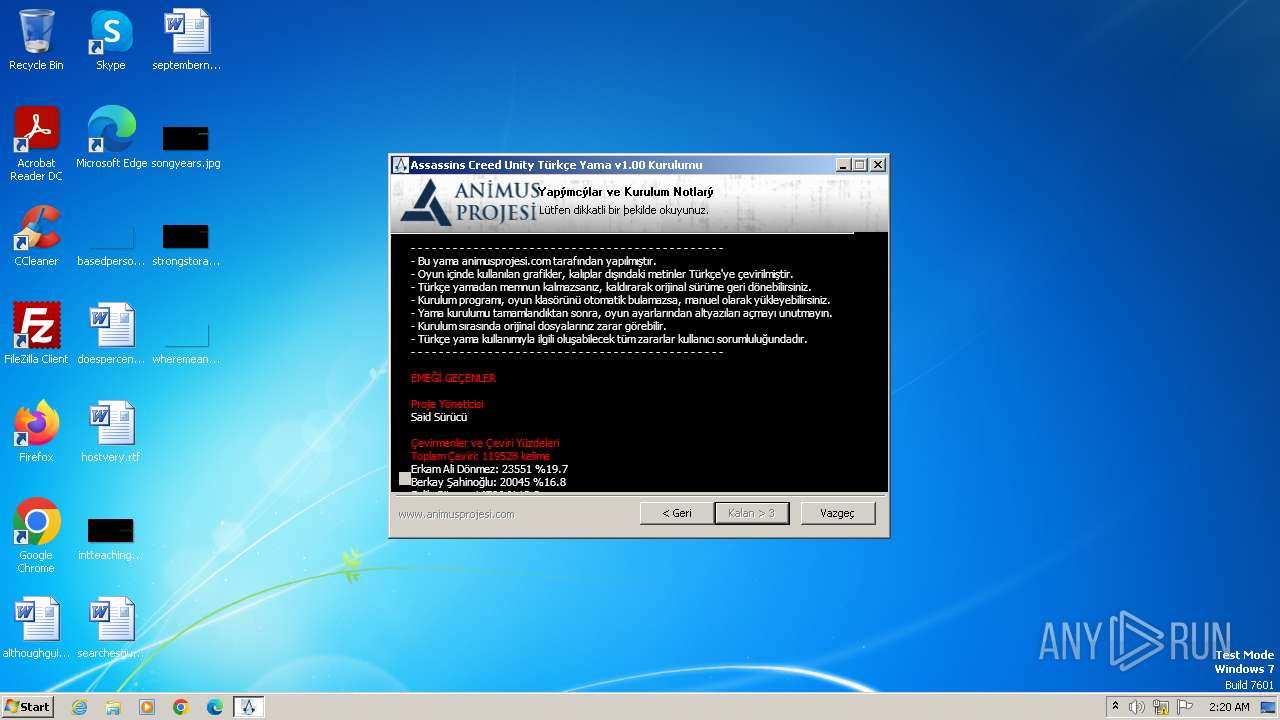Click the name Said Sürücü

[439, 417]
